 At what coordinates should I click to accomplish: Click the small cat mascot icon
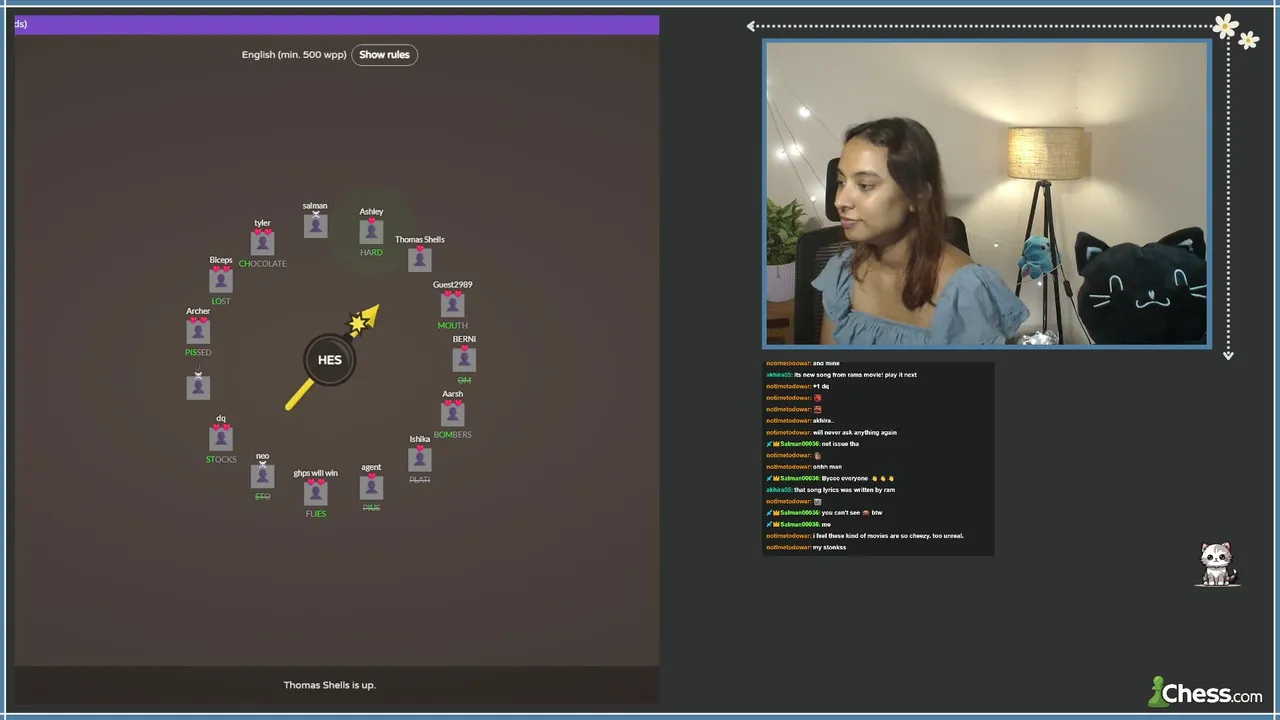(x=1217, y=565)
